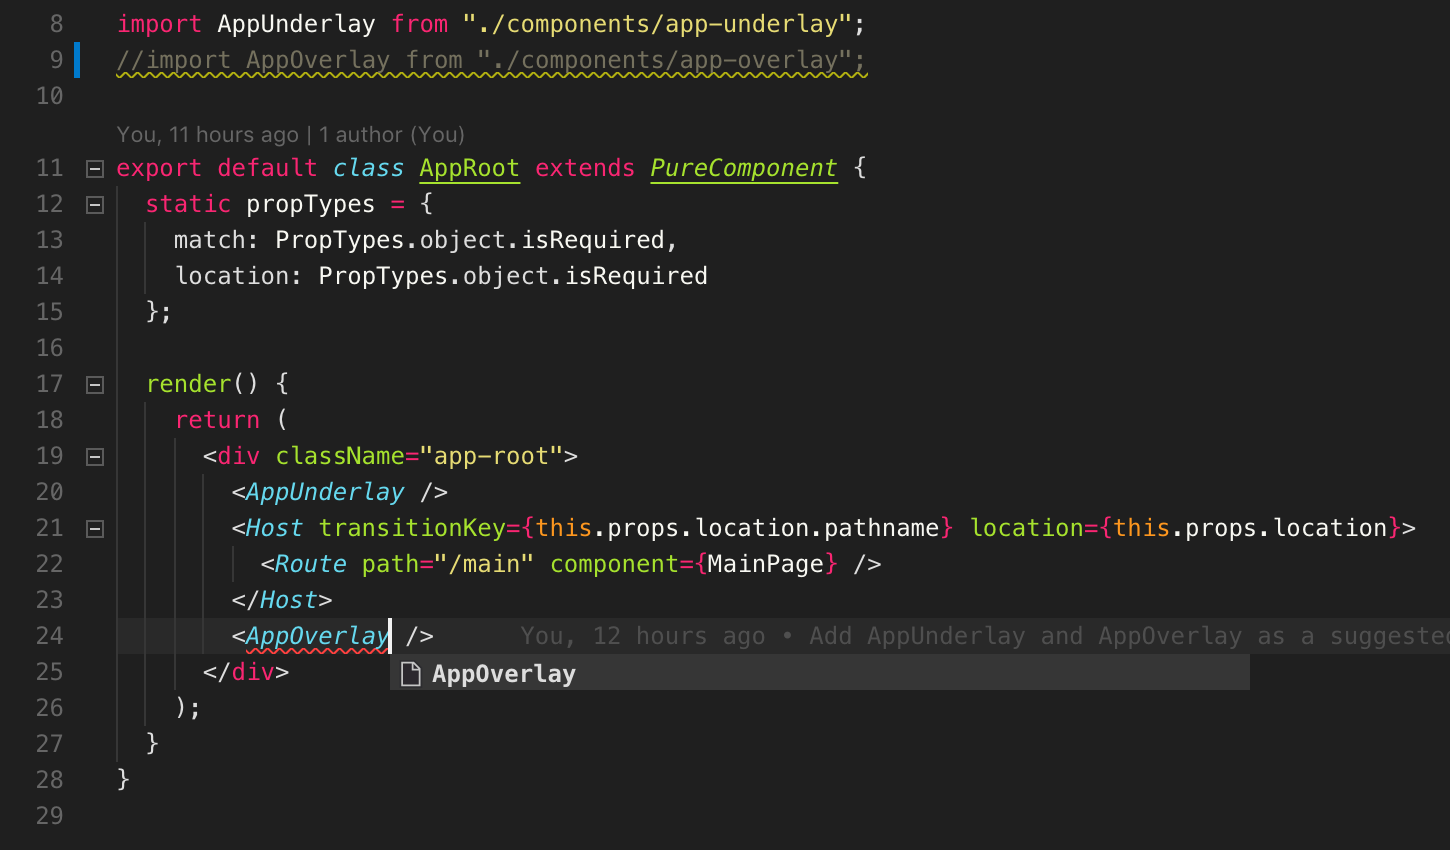Collapse the Host component block on line 21
The width and height of the screenshot is (1450, 850).
pyautogui.click(x=94, y=527)
